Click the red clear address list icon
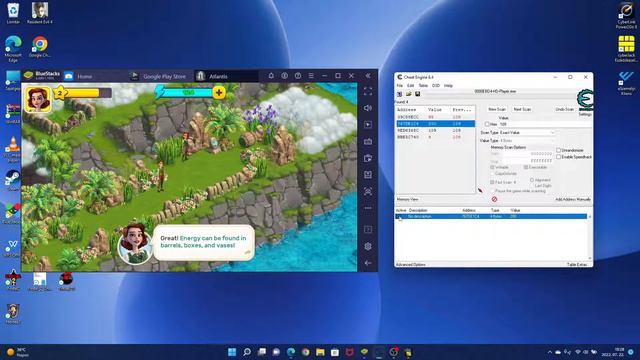 tap(494, 199)
